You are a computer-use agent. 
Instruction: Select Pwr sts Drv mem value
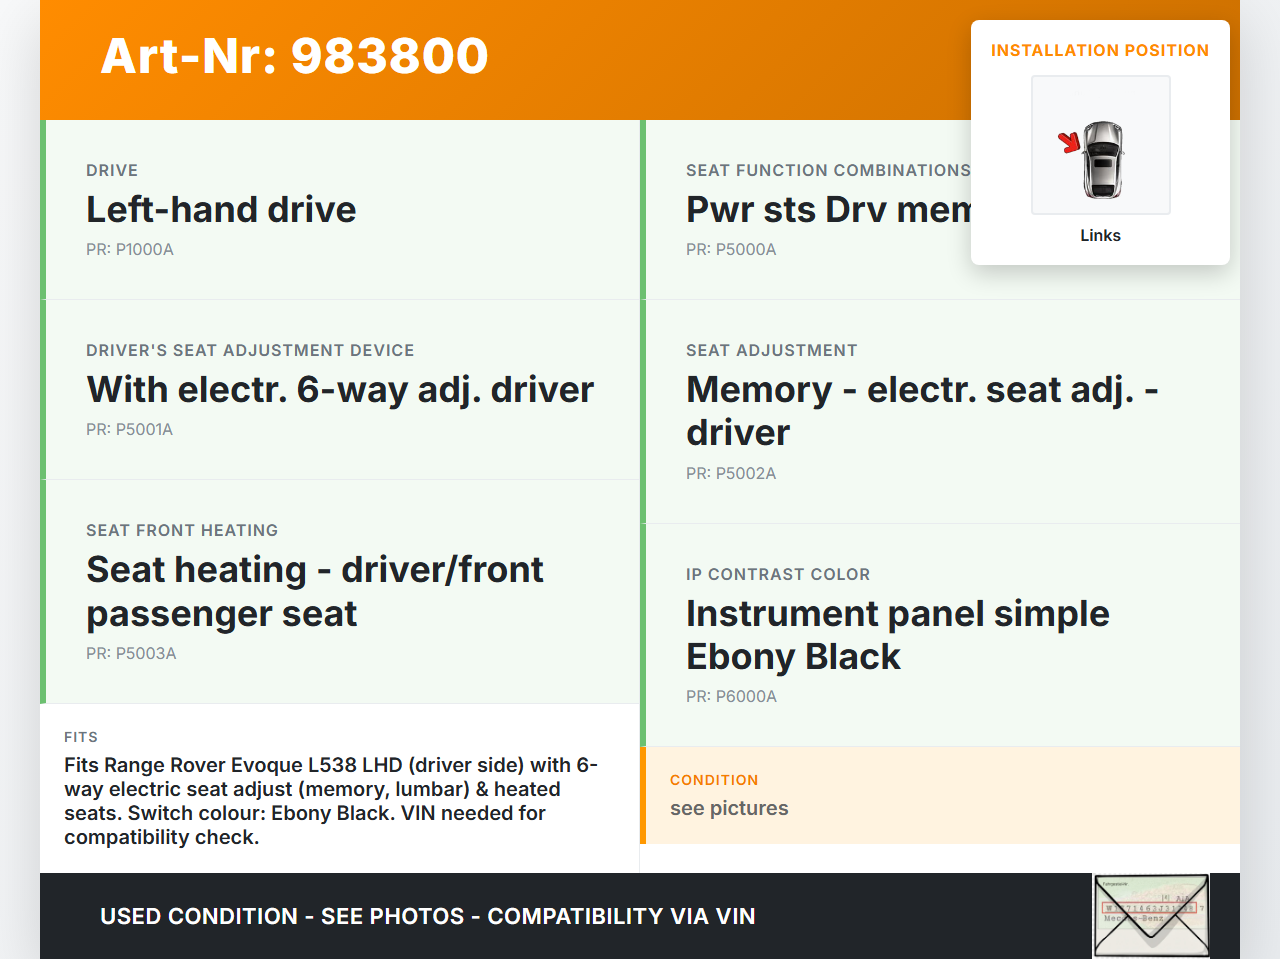click(x=827, y=210)
